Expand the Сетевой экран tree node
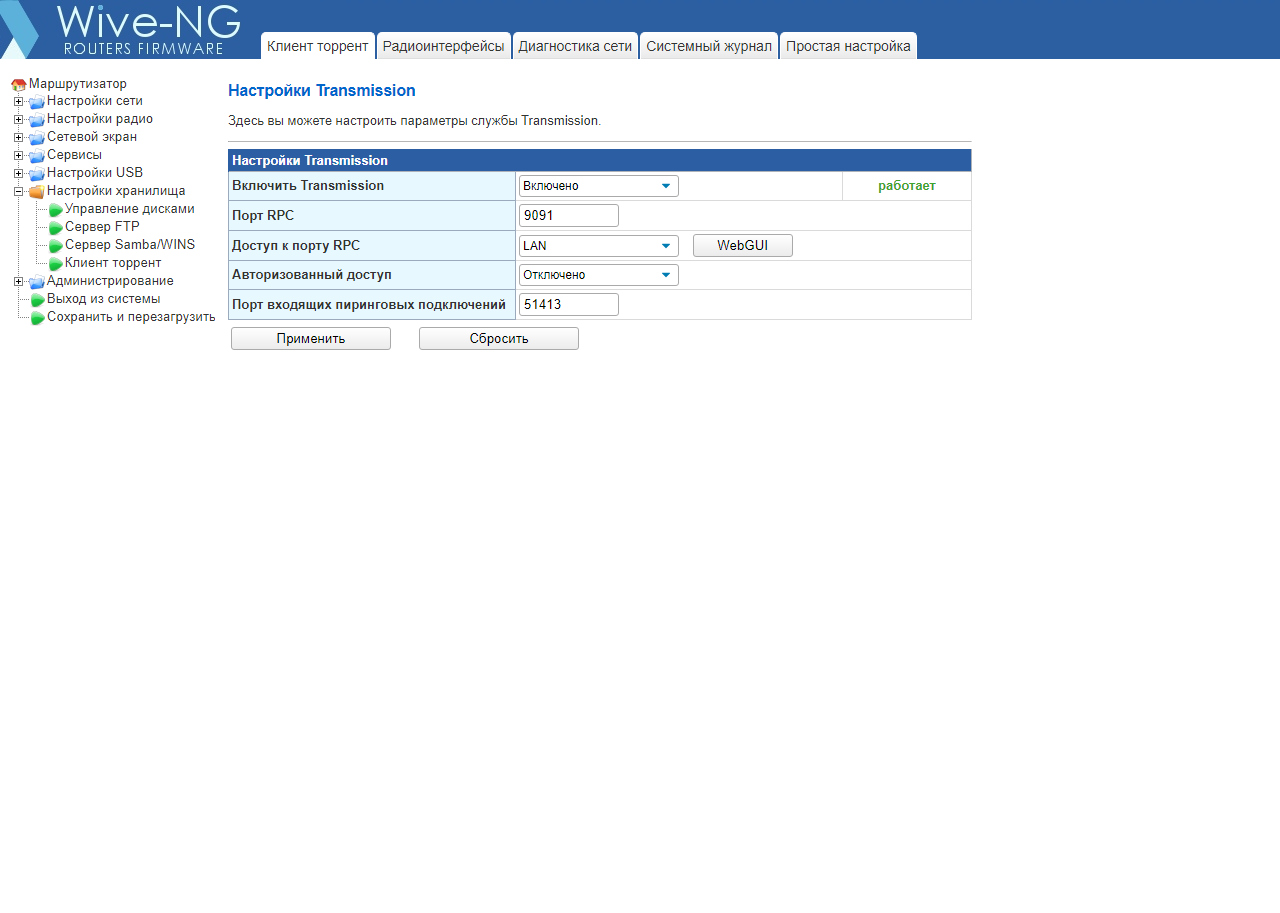Image resolution: width=1280 pixels, height=913 pixels. [x=18, y=137]
